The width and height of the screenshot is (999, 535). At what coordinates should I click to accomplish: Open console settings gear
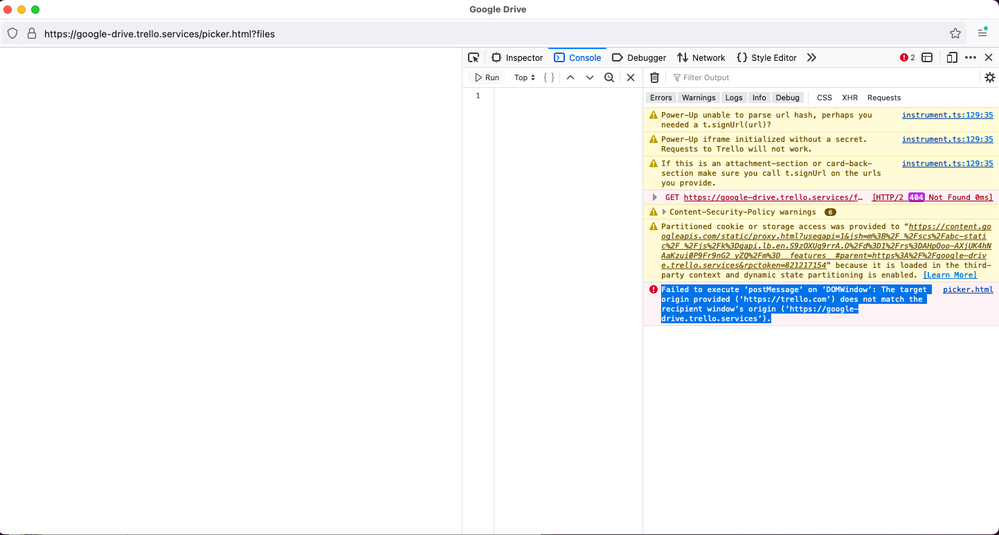pos(989,78)
